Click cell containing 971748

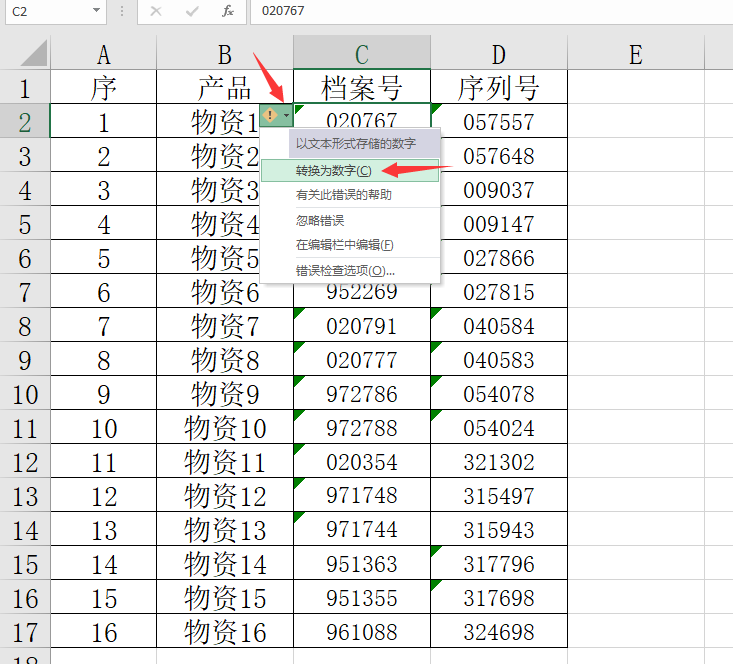(362, 495)
